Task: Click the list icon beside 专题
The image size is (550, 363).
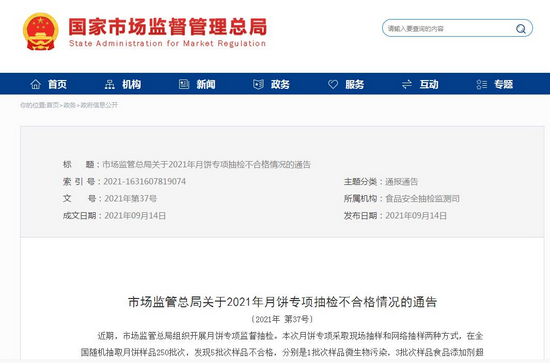Action: (x=482, y=84)
